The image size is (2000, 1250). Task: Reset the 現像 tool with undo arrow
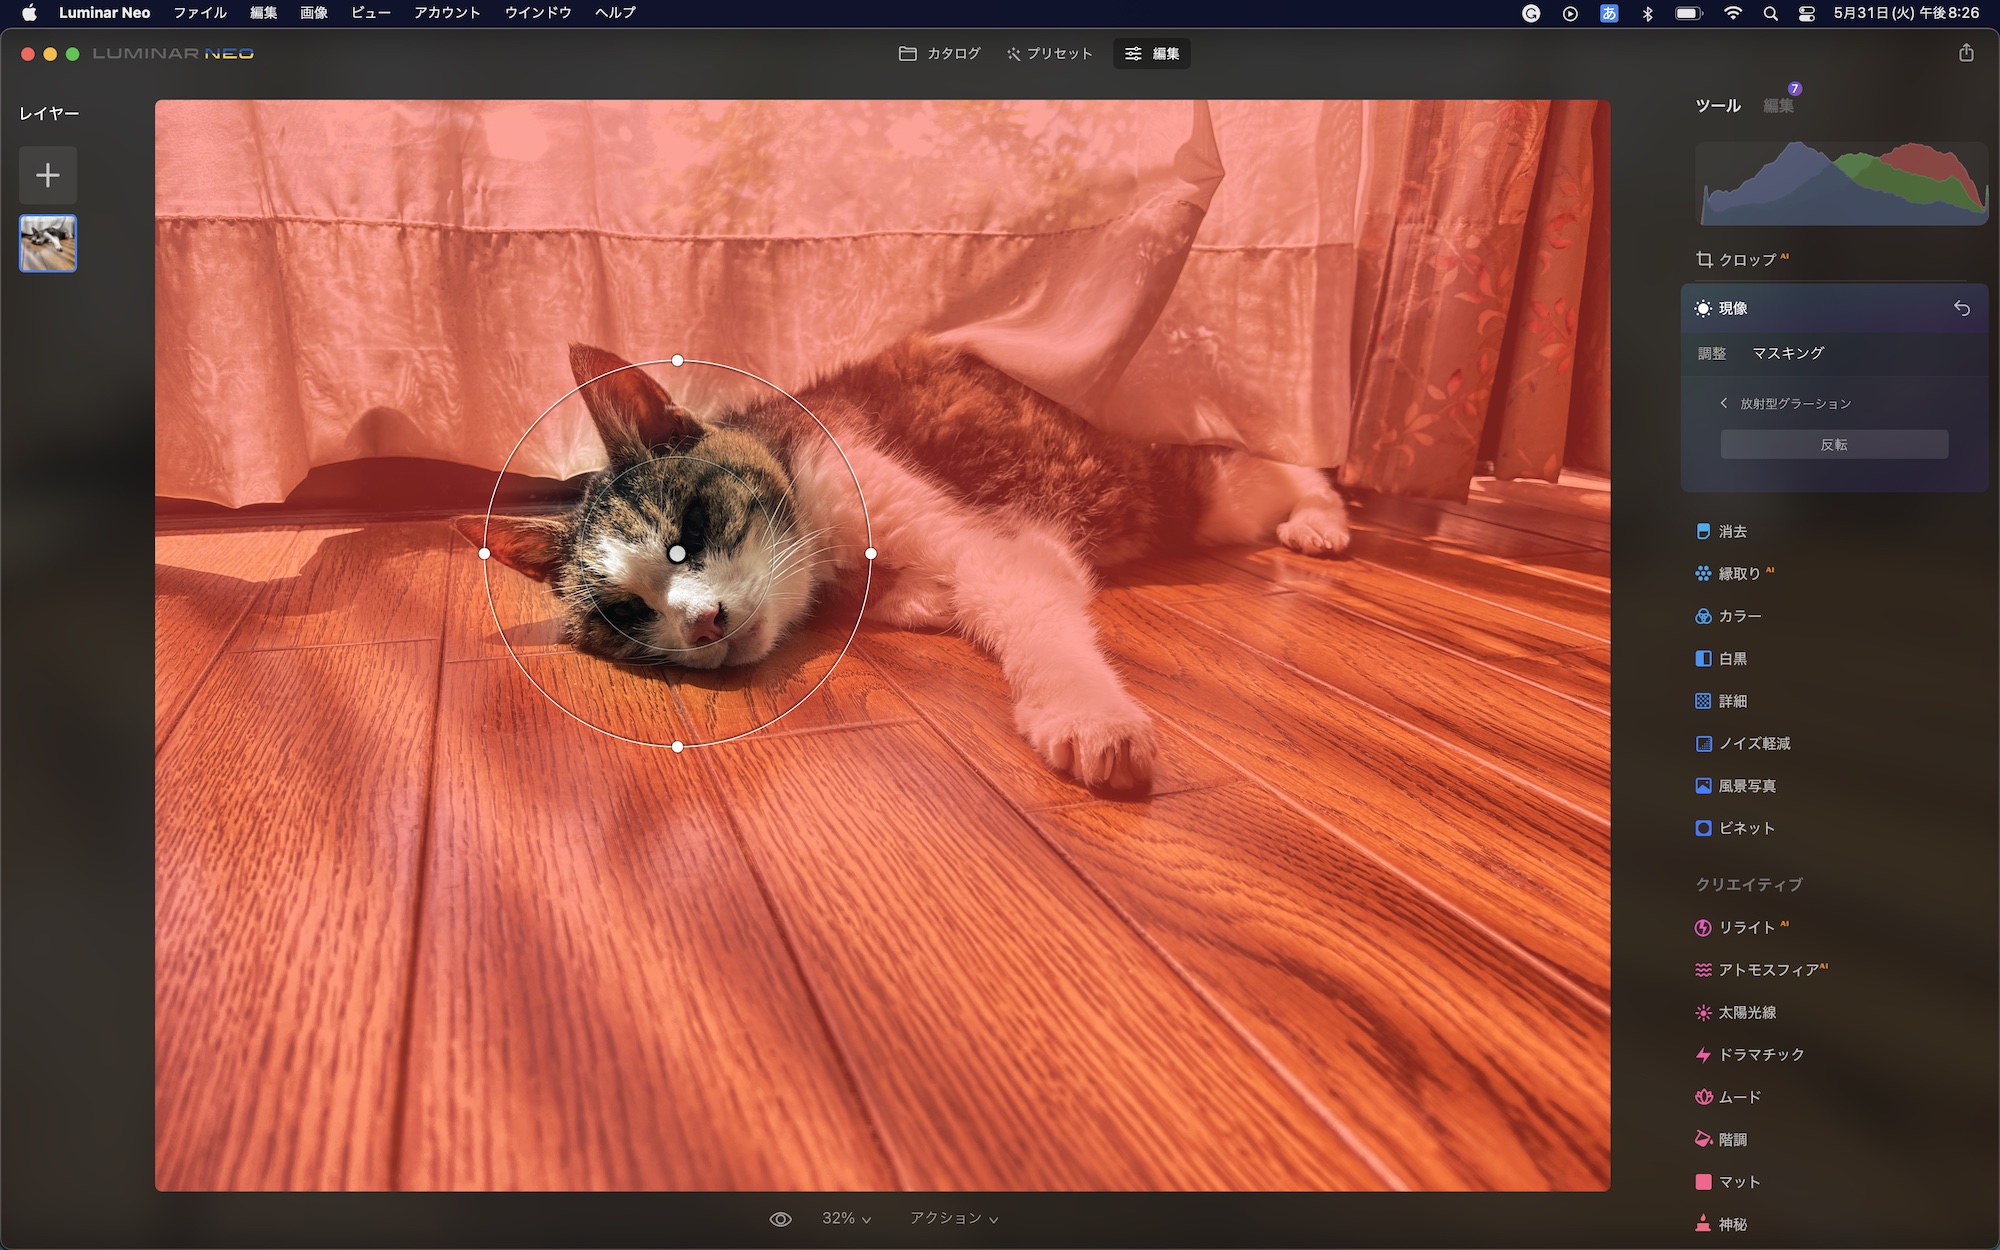pyautogui.click(x=1962, y=309)
